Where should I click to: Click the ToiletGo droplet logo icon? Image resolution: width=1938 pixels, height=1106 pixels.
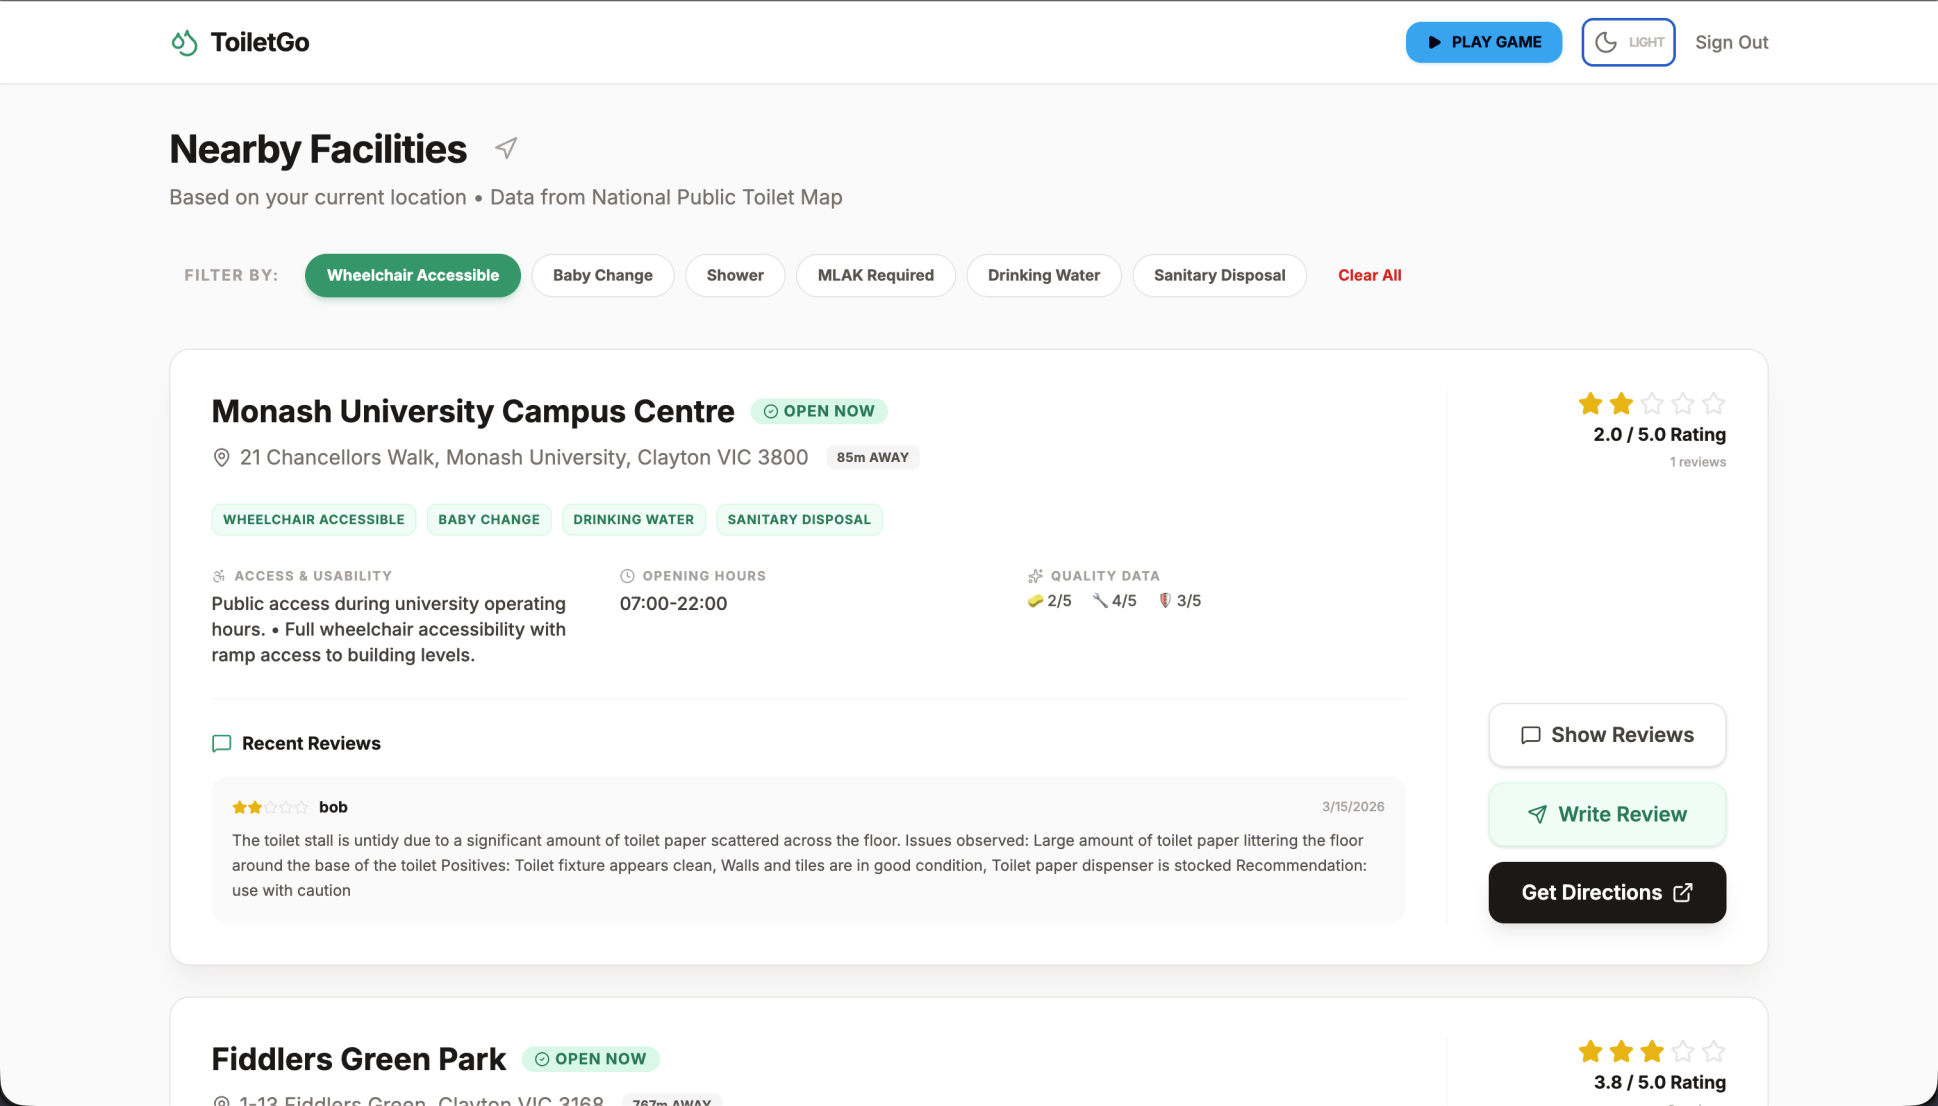click(184, 42)
